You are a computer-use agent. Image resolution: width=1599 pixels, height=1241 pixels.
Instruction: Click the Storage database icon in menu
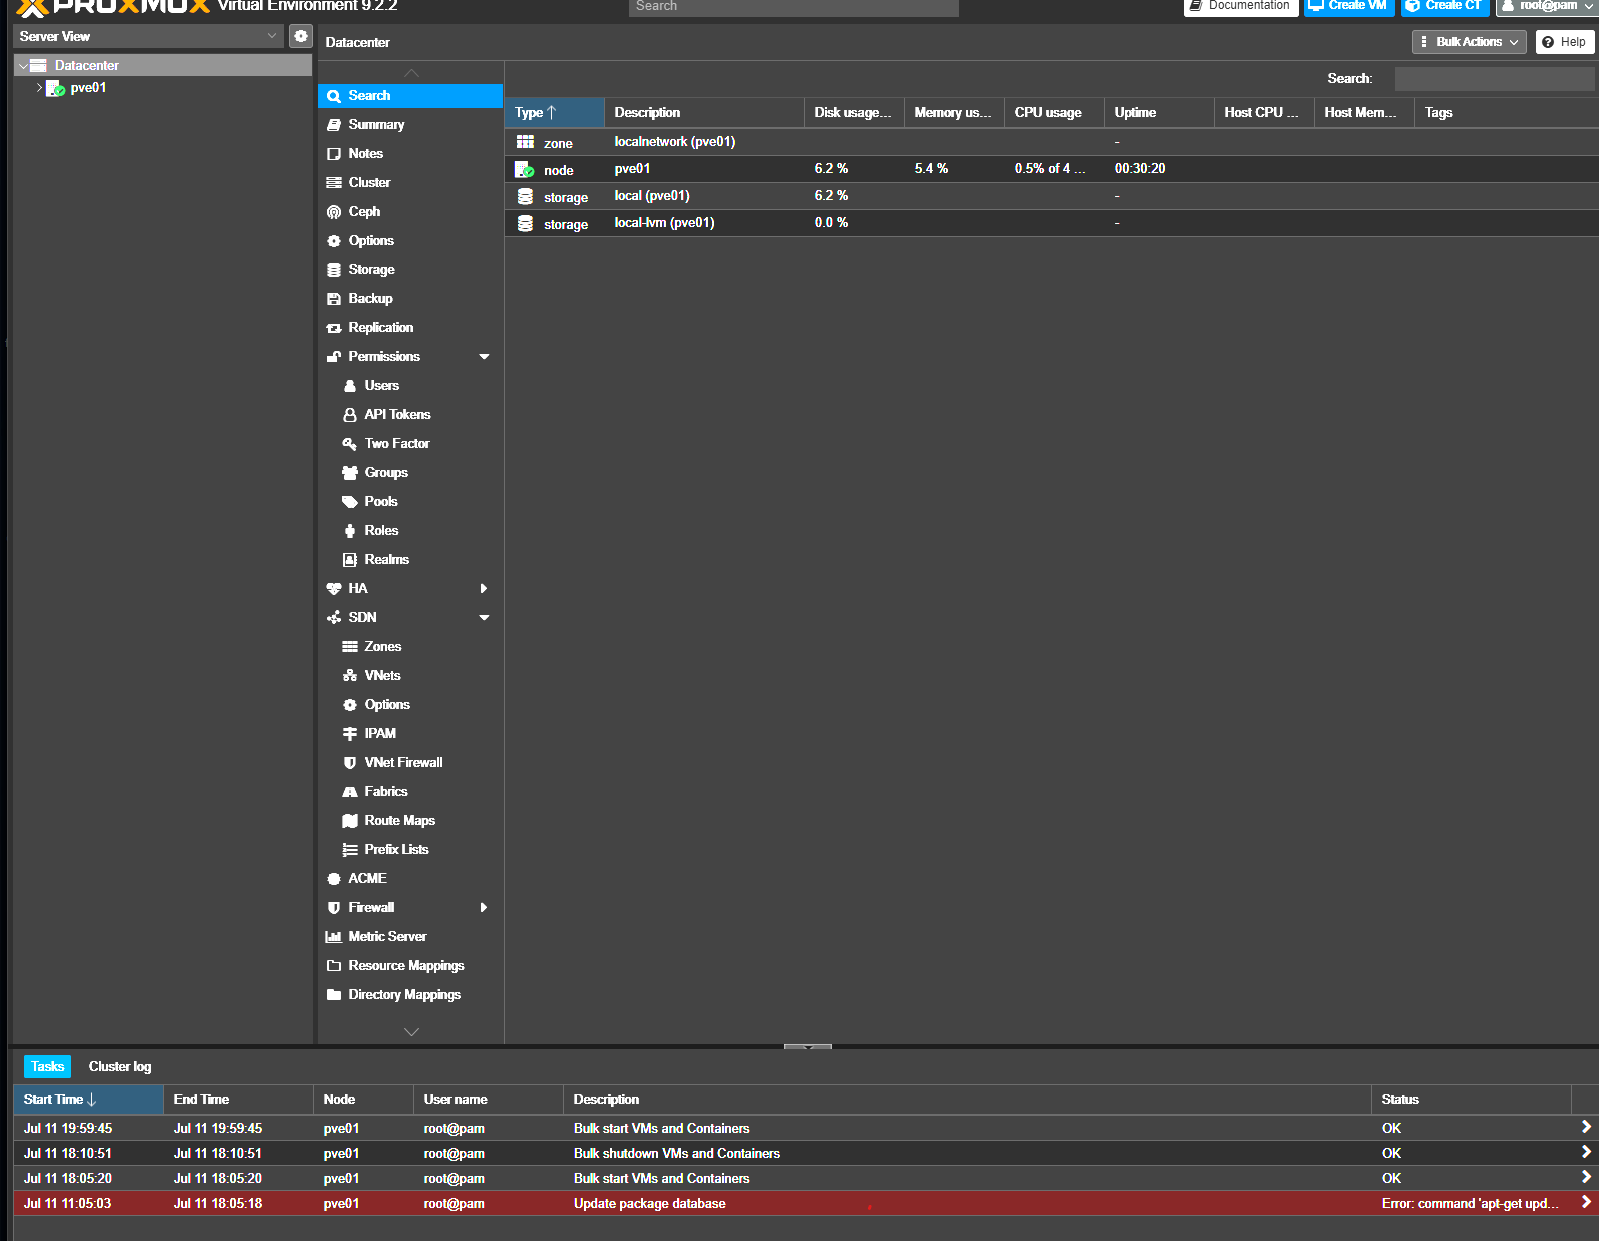[x=334, y=269]
